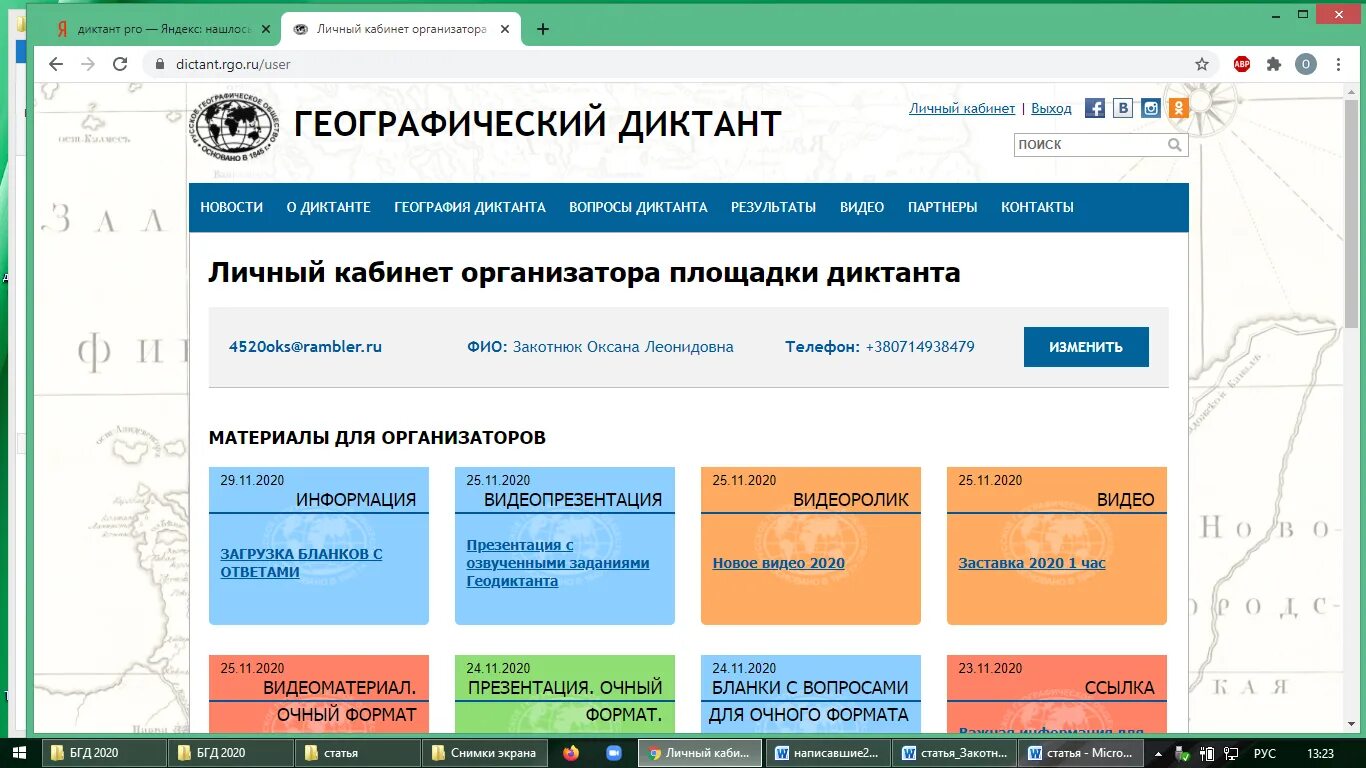Close the Yandex search tab

click(266, 29)
